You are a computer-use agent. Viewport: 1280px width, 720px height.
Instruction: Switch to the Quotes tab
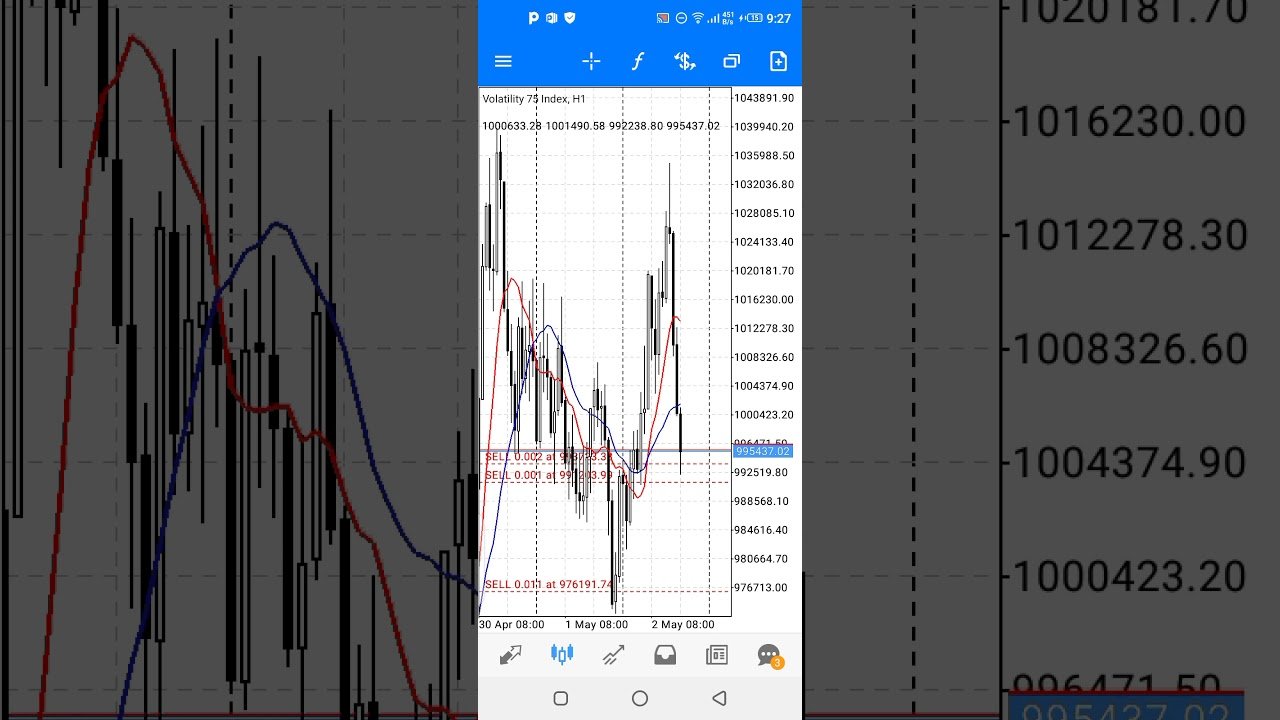(510, 655)
